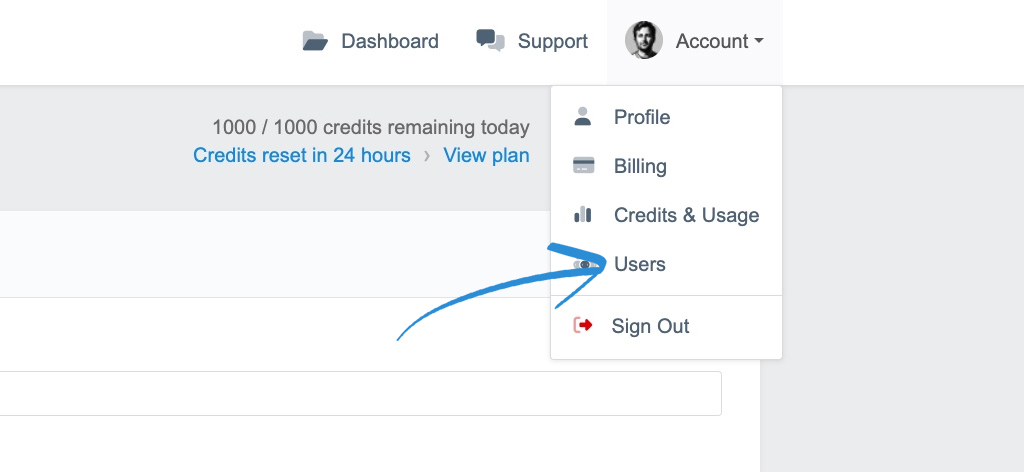Image resolution: width=1024 pixels, height=472 pixels.
Task: Follow the Credits reset in 24 hours link
Action: pos(302,155)
